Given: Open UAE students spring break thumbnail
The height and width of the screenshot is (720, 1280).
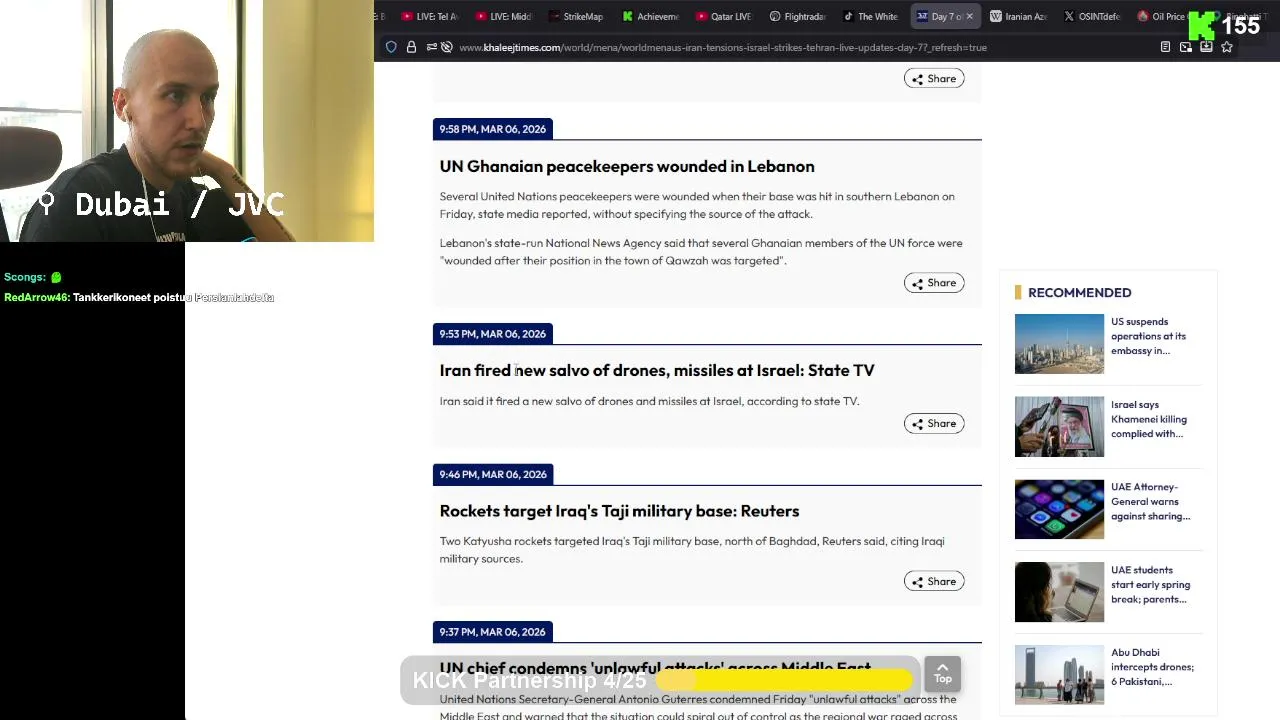Looking at the screenshot, I should (x=1059, y=592).
